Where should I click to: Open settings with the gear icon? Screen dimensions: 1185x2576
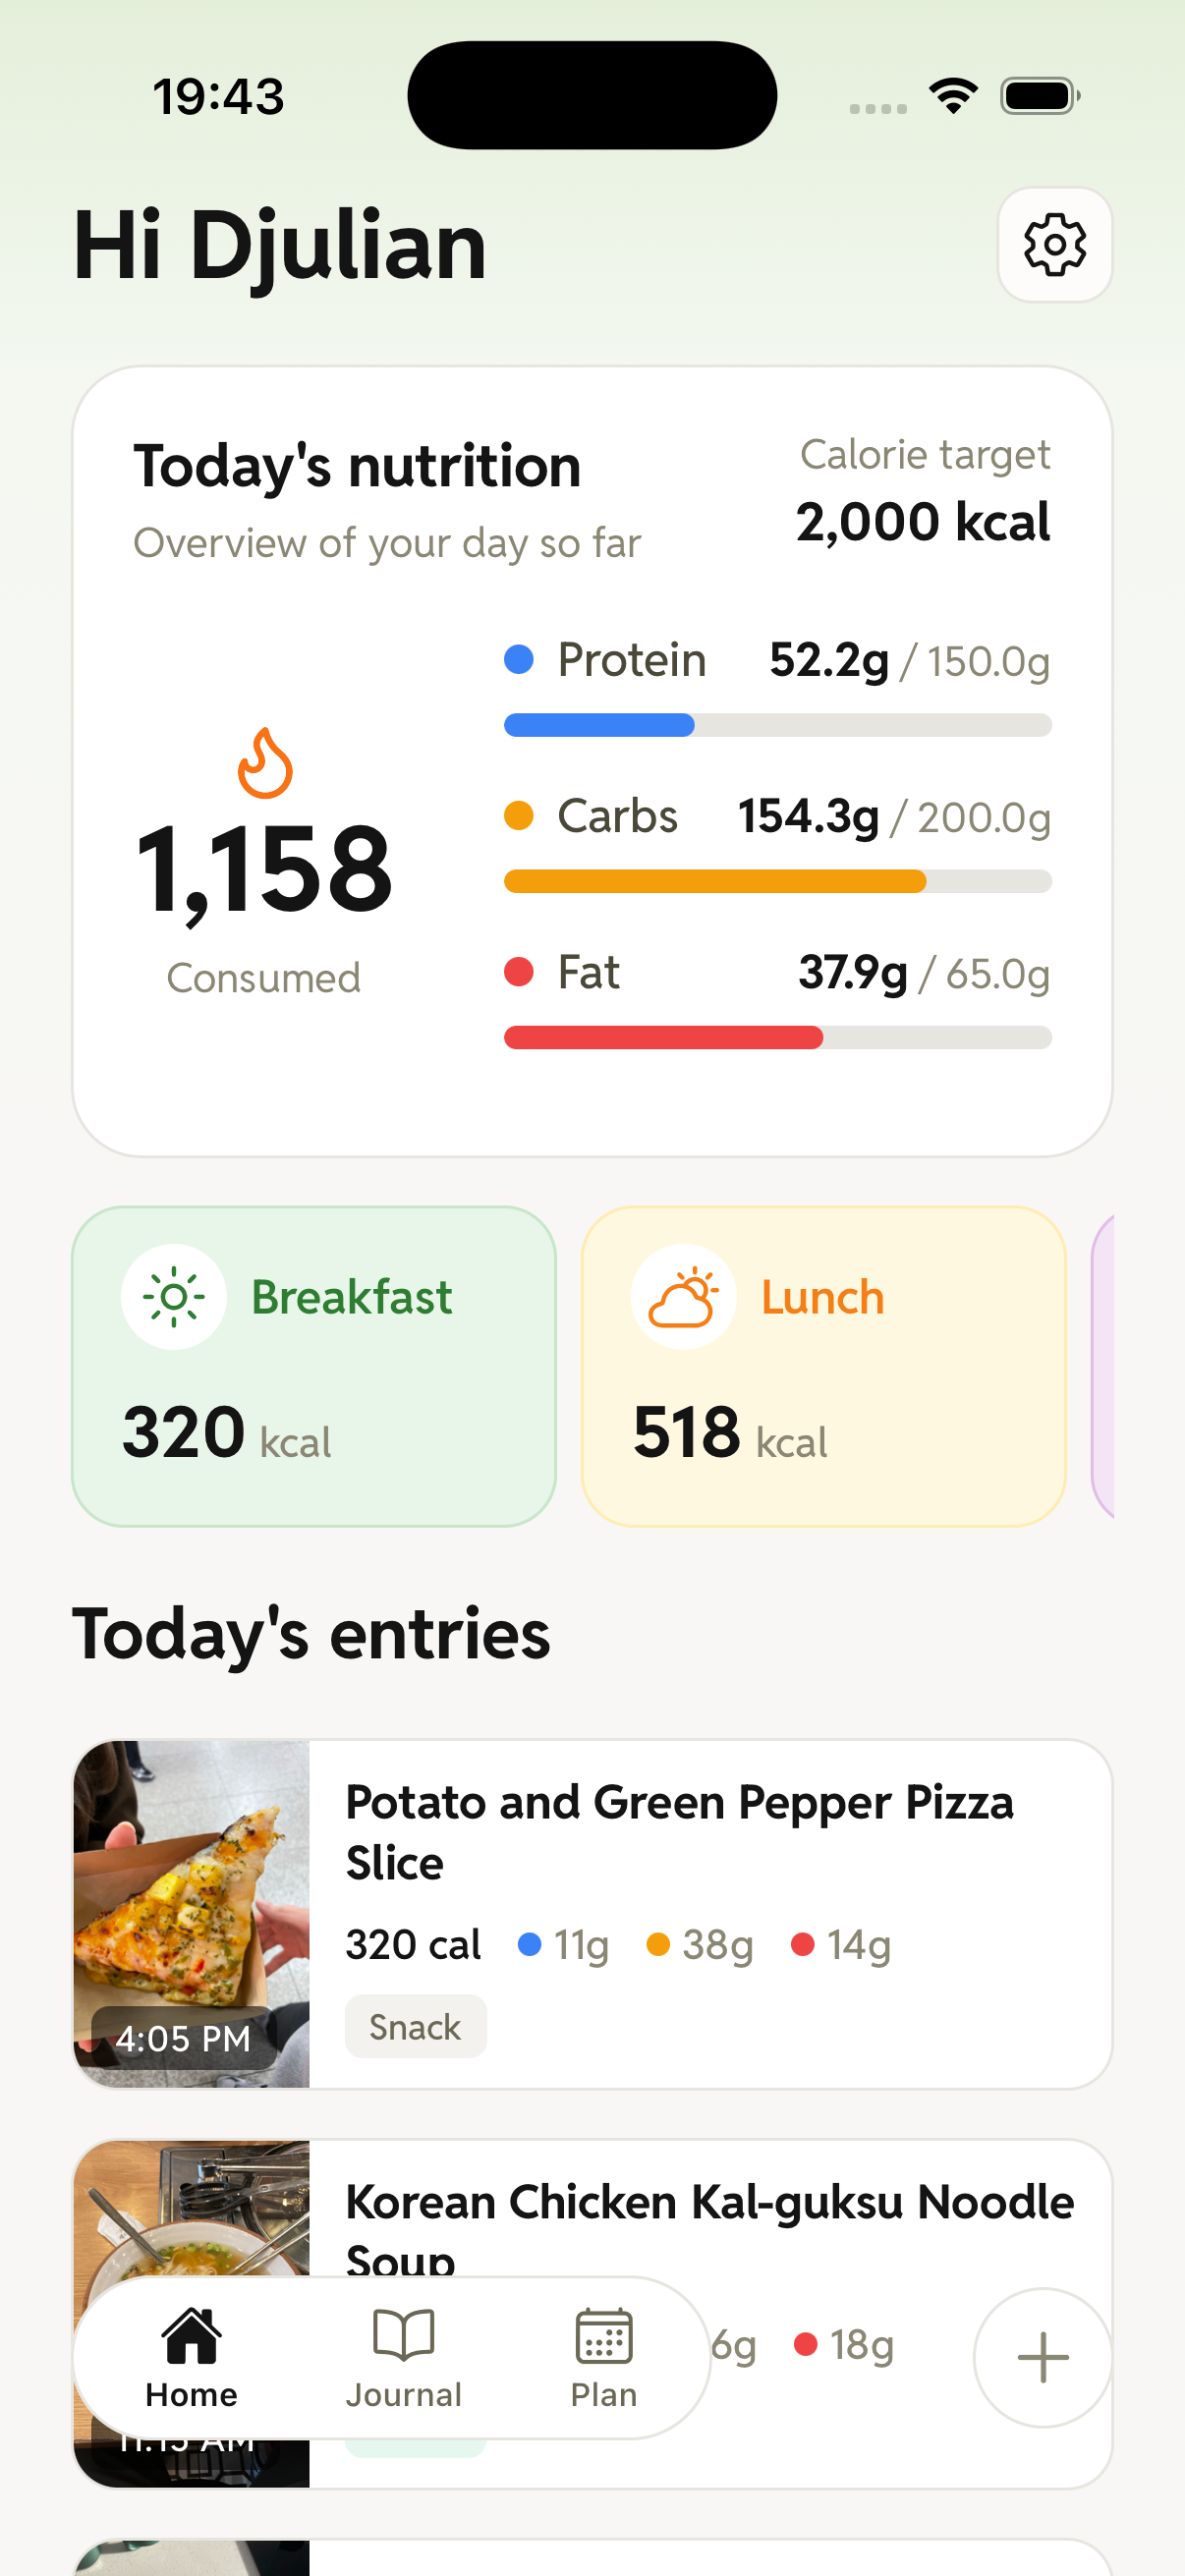pos(1054,244)
